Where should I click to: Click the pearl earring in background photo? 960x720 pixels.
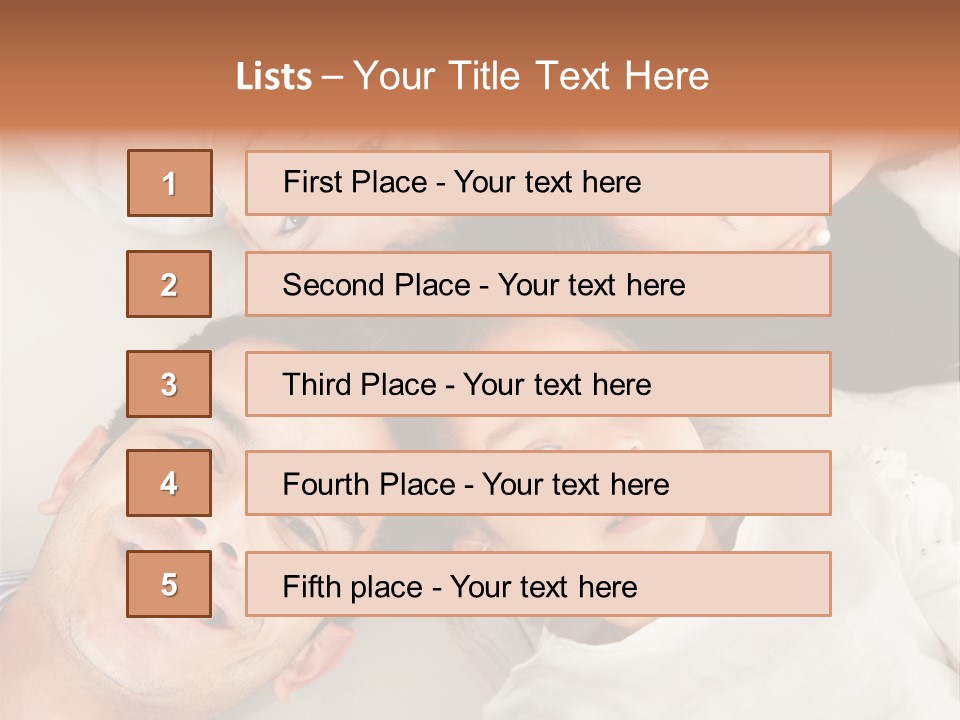(822, 236)
